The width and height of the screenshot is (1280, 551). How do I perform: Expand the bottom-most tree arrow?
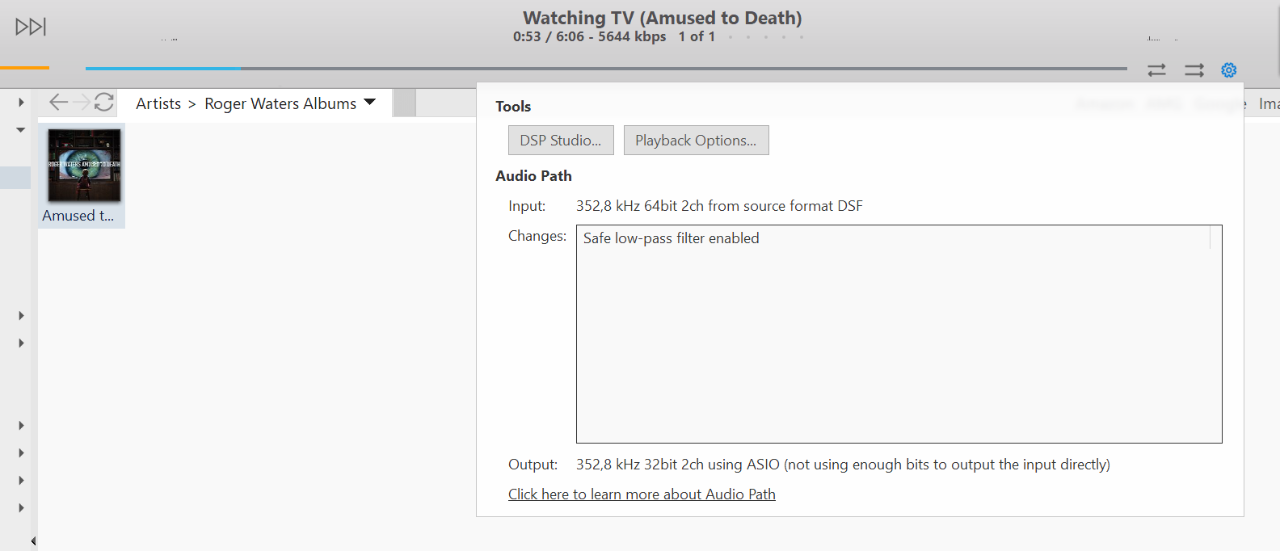[x=21, y=507]
